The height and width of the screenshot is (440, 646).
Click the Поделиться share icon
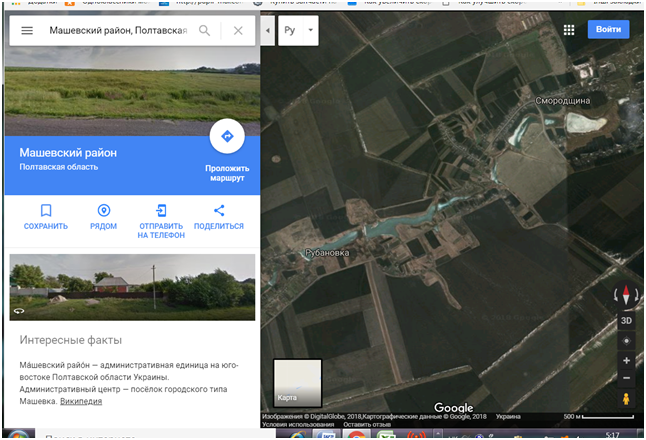[219, 211]
